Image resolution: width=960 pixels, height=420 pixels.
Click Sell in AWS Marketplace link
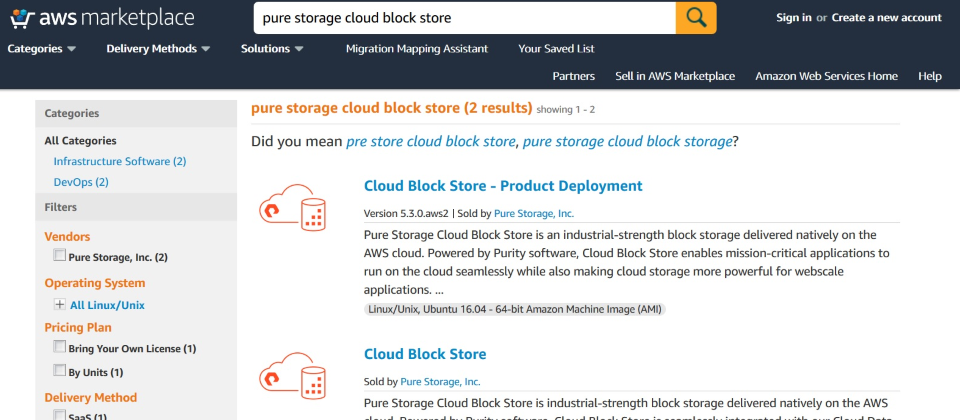(675, 76)
